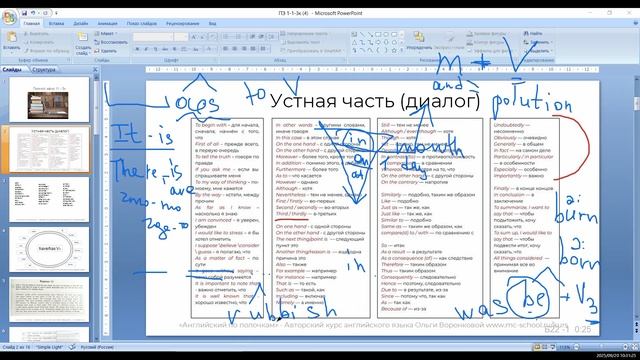Toggle align text right in Paragraph group
Image resolution: width=640 pixels, height=360 pixels.
coord(244,49)
